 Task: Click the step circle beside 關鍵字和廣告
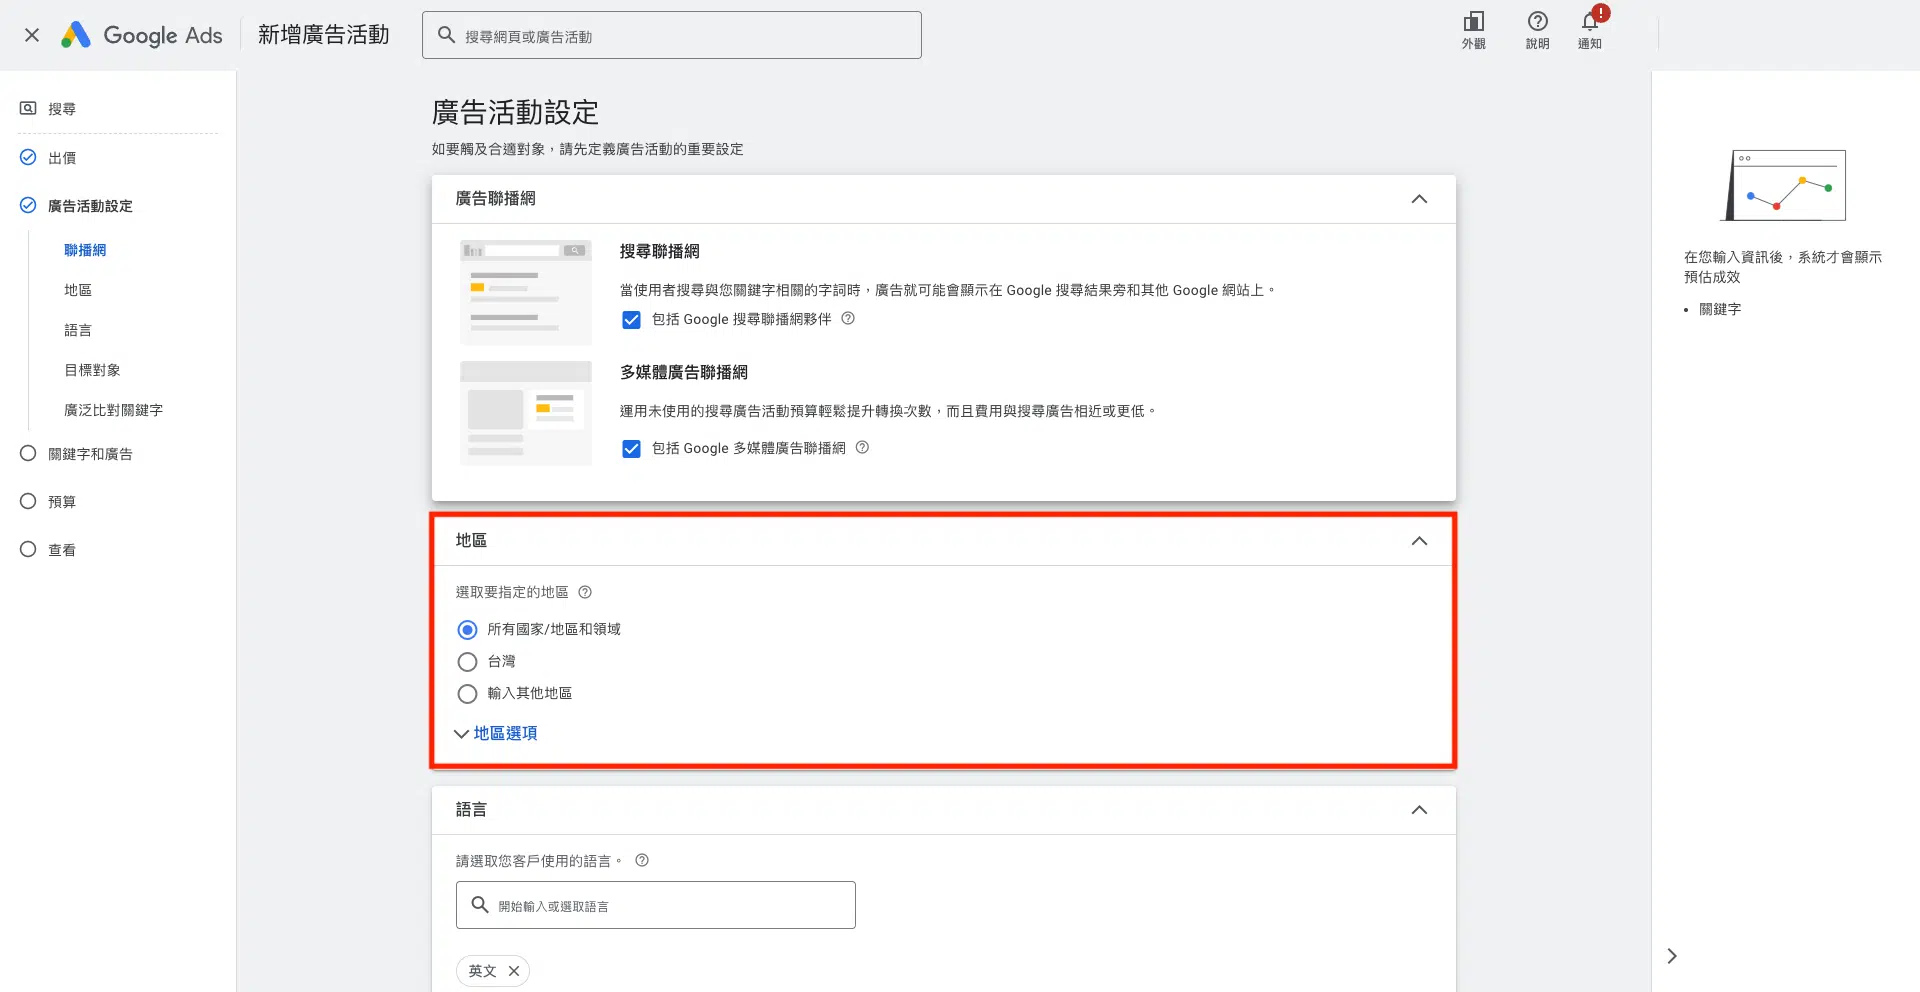click(x=28, y=453)
